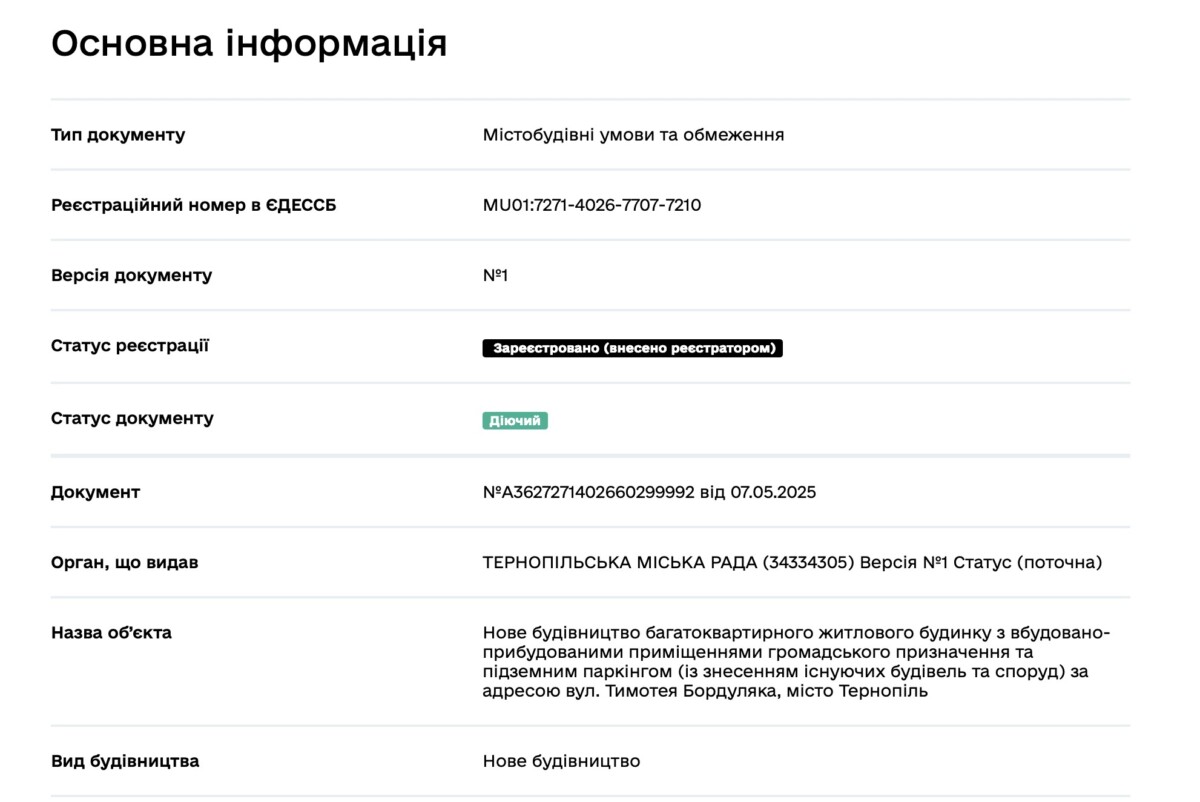Click the "Назва об'єкта" label
Image resolution: width=1200 pixels, height=802 pixels.
(x=111, y=633)
